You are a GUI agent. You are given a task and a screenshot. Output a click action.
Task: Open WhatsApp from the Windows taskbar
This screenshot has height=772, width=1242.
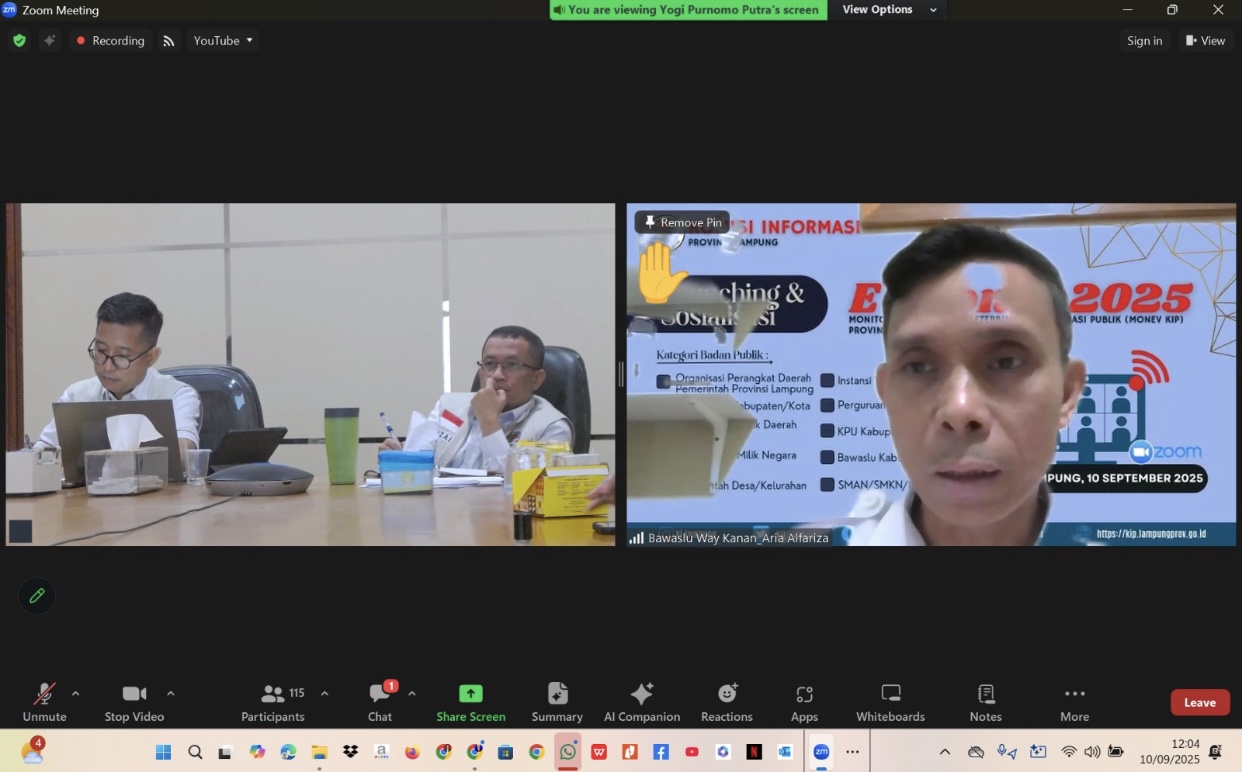point(568,752)
